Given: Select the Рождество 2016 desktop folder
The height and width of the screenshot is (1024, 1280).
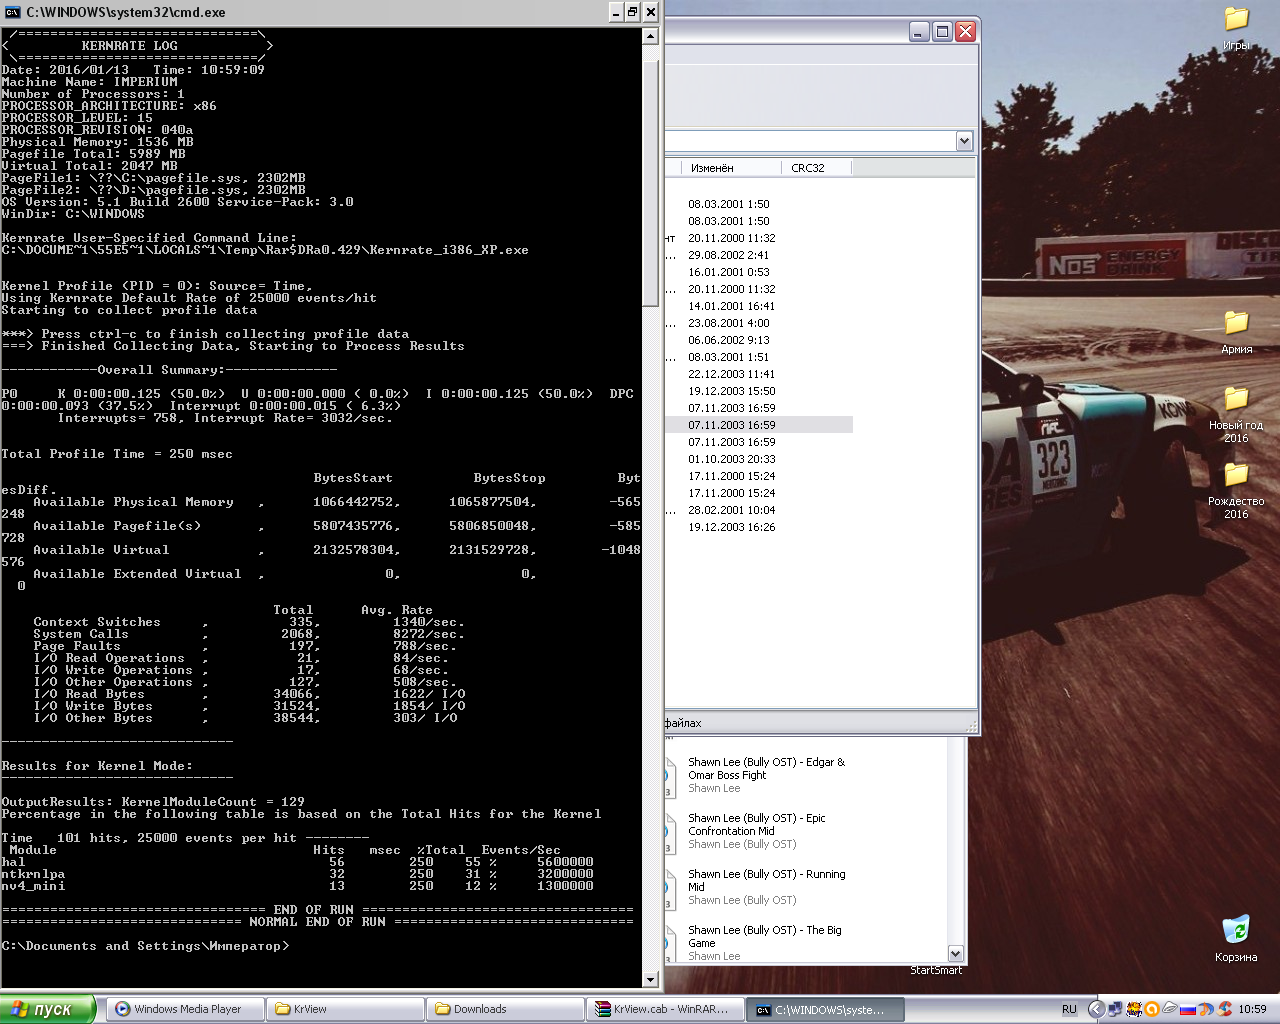Looking at the screenshot, I should click(x=1236, y=475).
